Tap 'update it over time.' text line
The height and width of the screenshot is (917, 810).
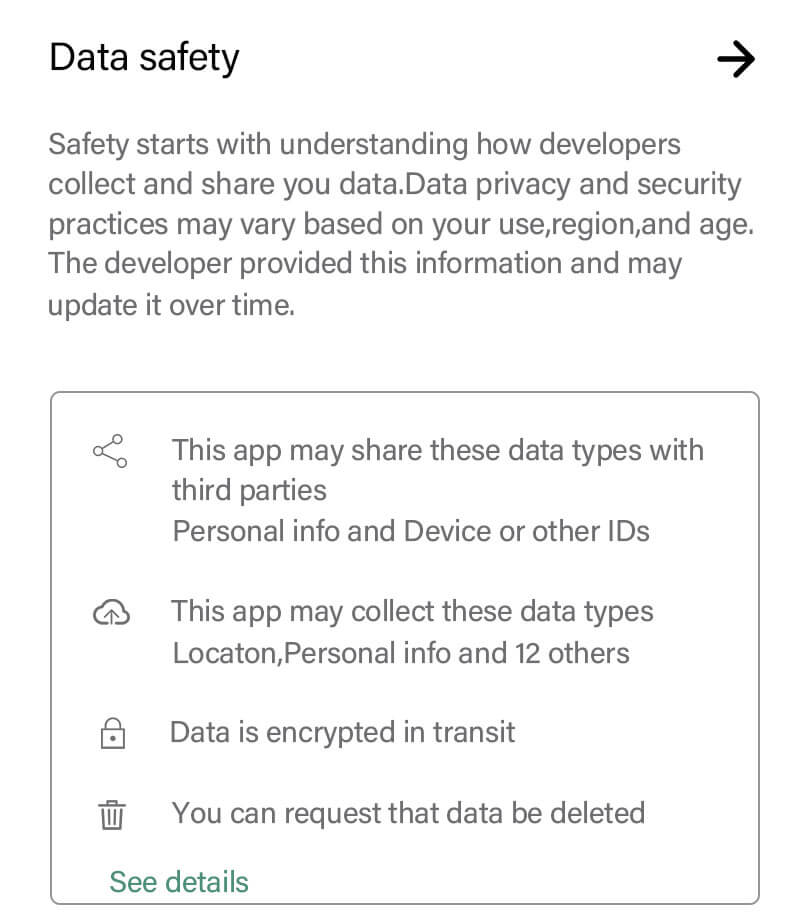[x=171, y=305]
